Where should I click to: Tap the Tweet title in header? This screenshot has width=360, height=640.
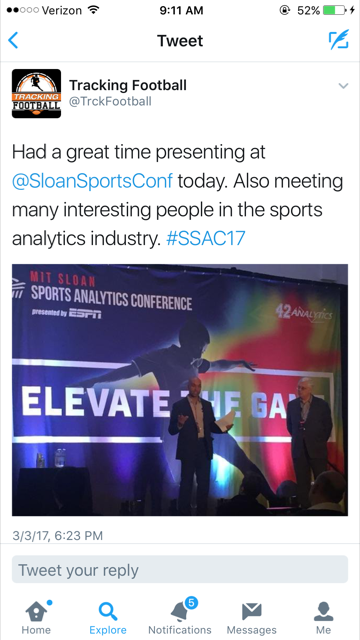tap(180, 41)
